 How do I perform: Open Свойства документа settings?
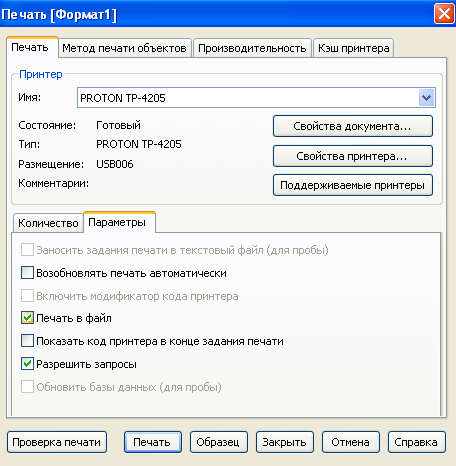(353, 126)
